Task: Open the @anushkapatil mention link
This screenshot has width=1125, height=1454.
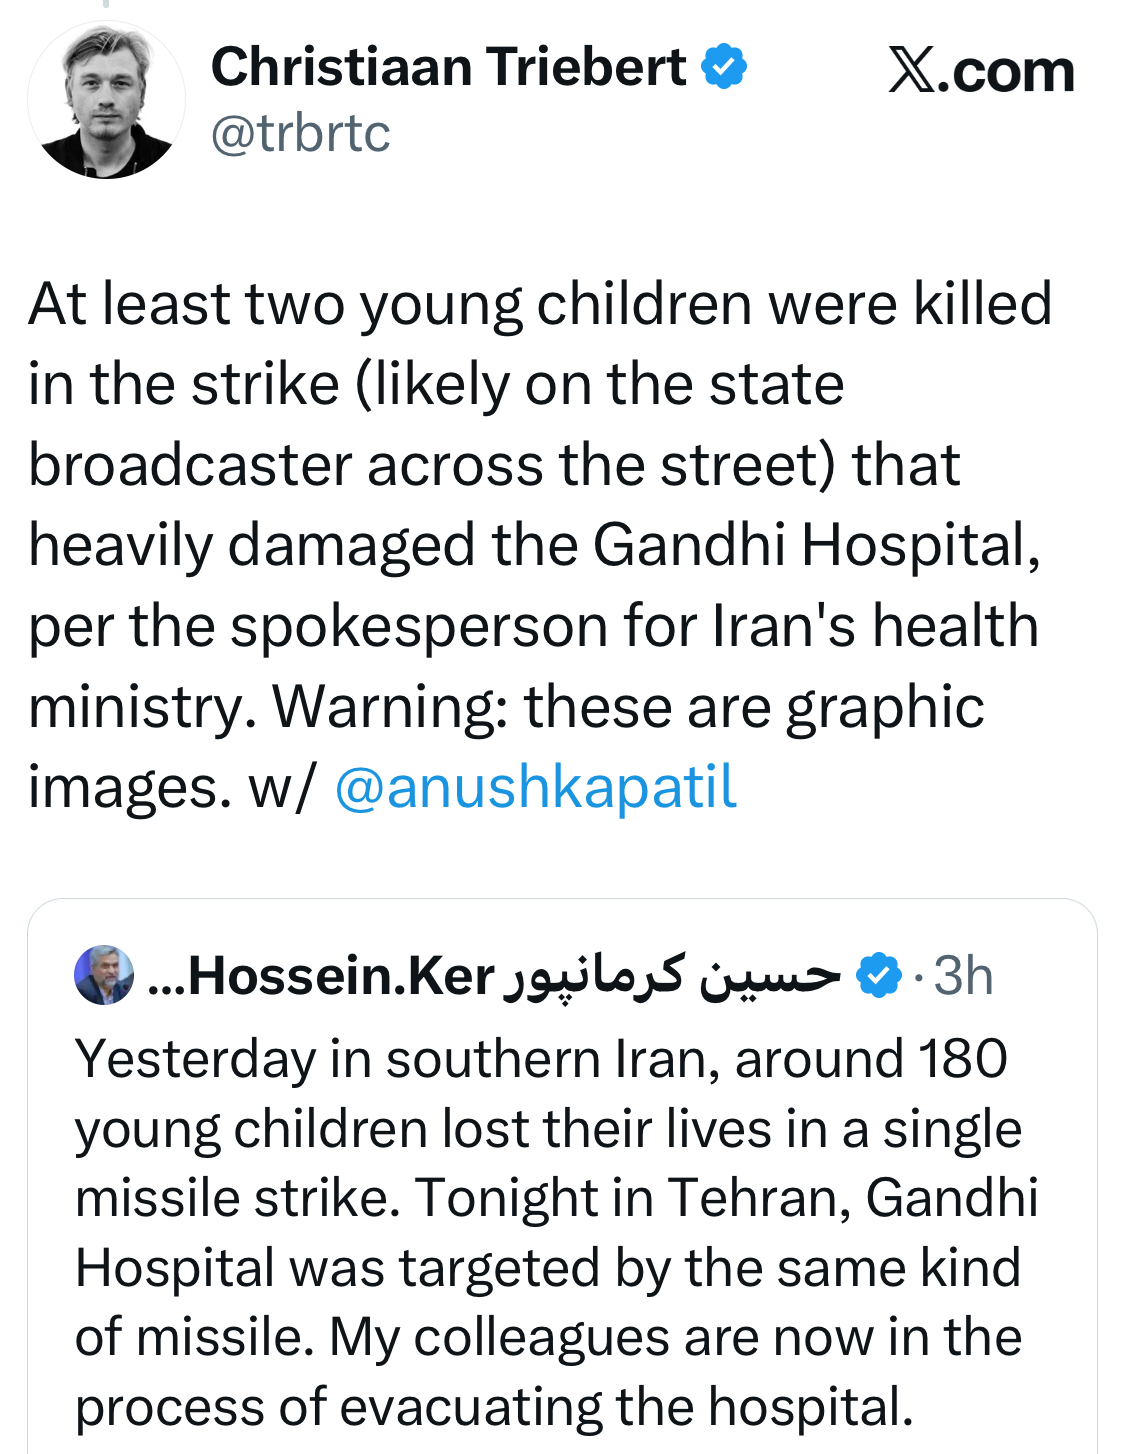Action: pyautogui.click(x=535, y=787)
